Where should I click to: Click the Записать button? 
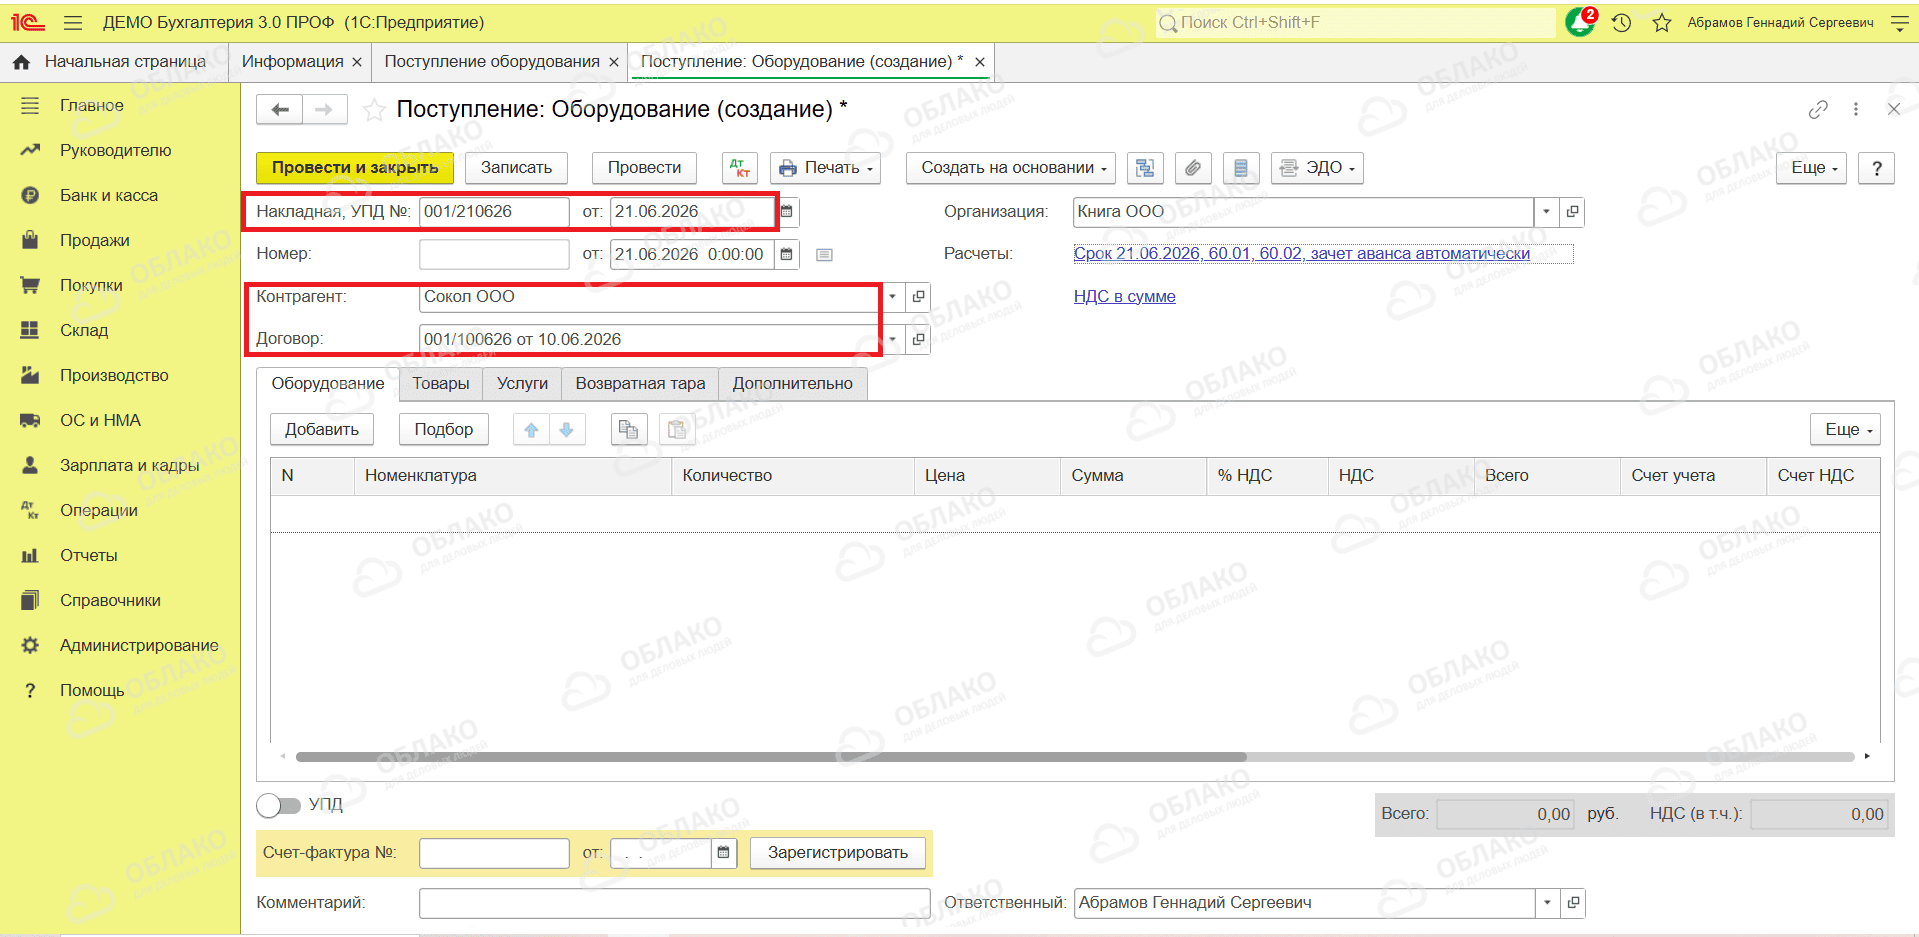click(516, 168)
